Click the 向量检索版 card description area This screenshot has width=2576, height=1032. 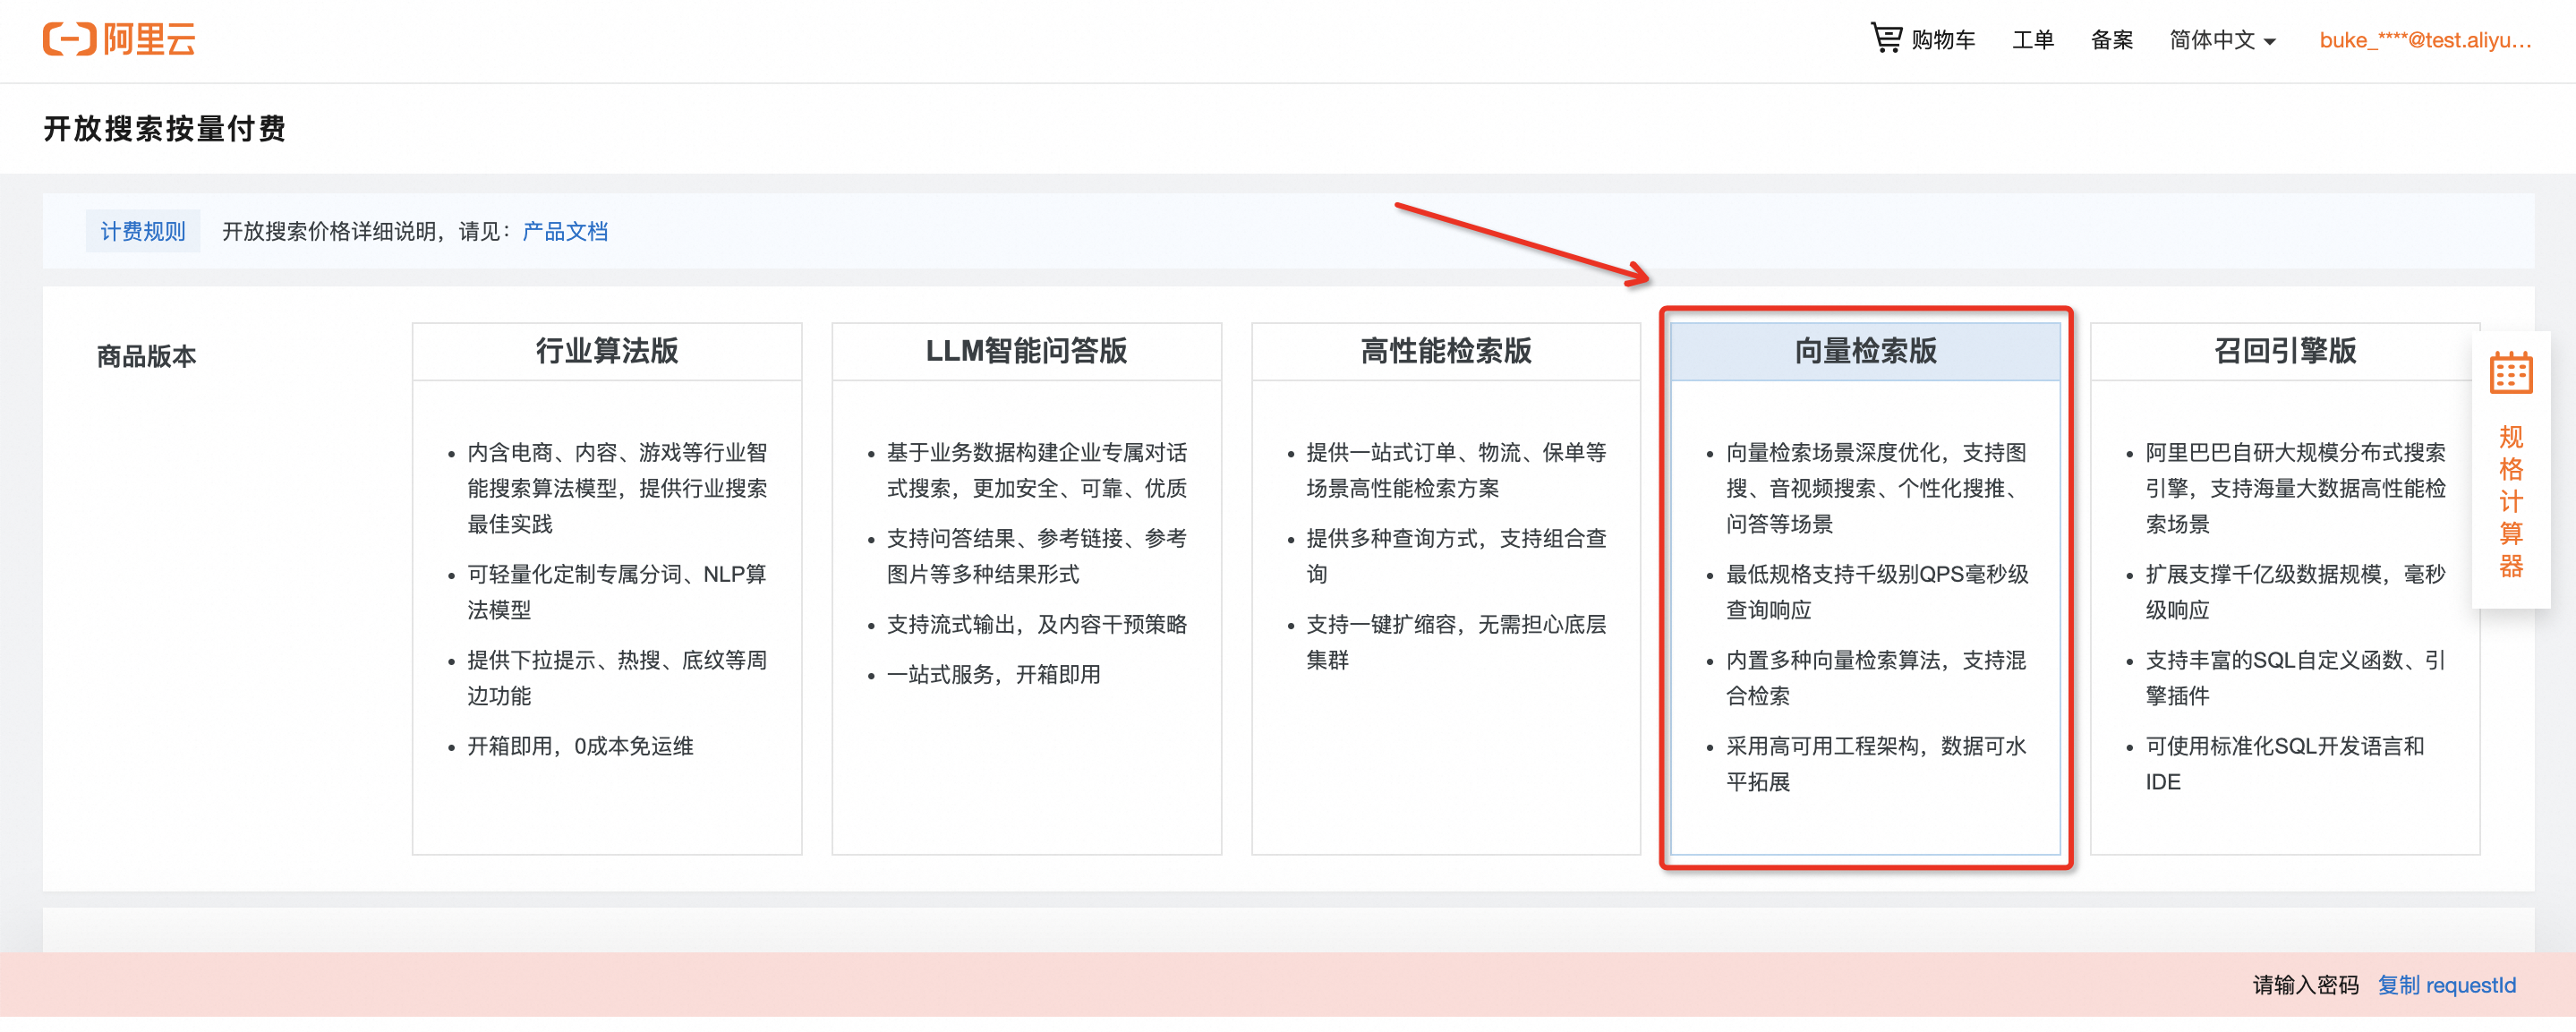(x=1865, y=615)
